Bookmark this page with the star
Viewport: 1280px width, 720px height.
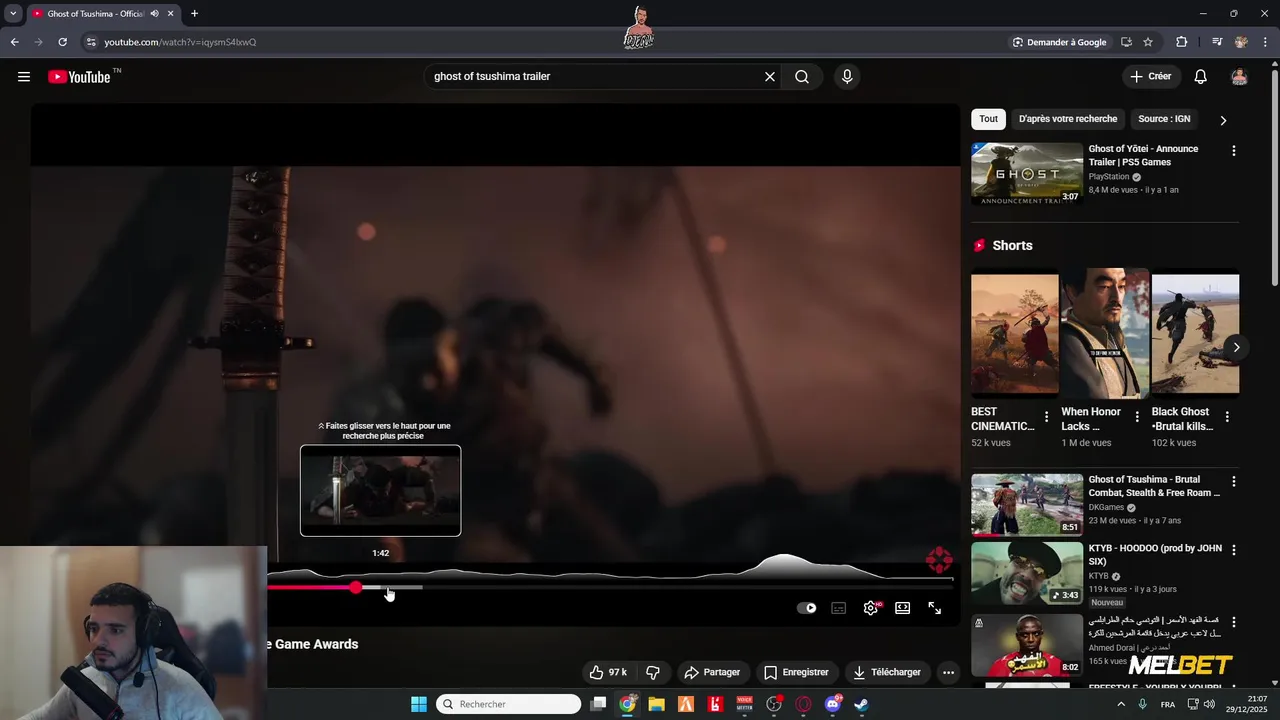pyautogui.click(x=1148, y=42)
